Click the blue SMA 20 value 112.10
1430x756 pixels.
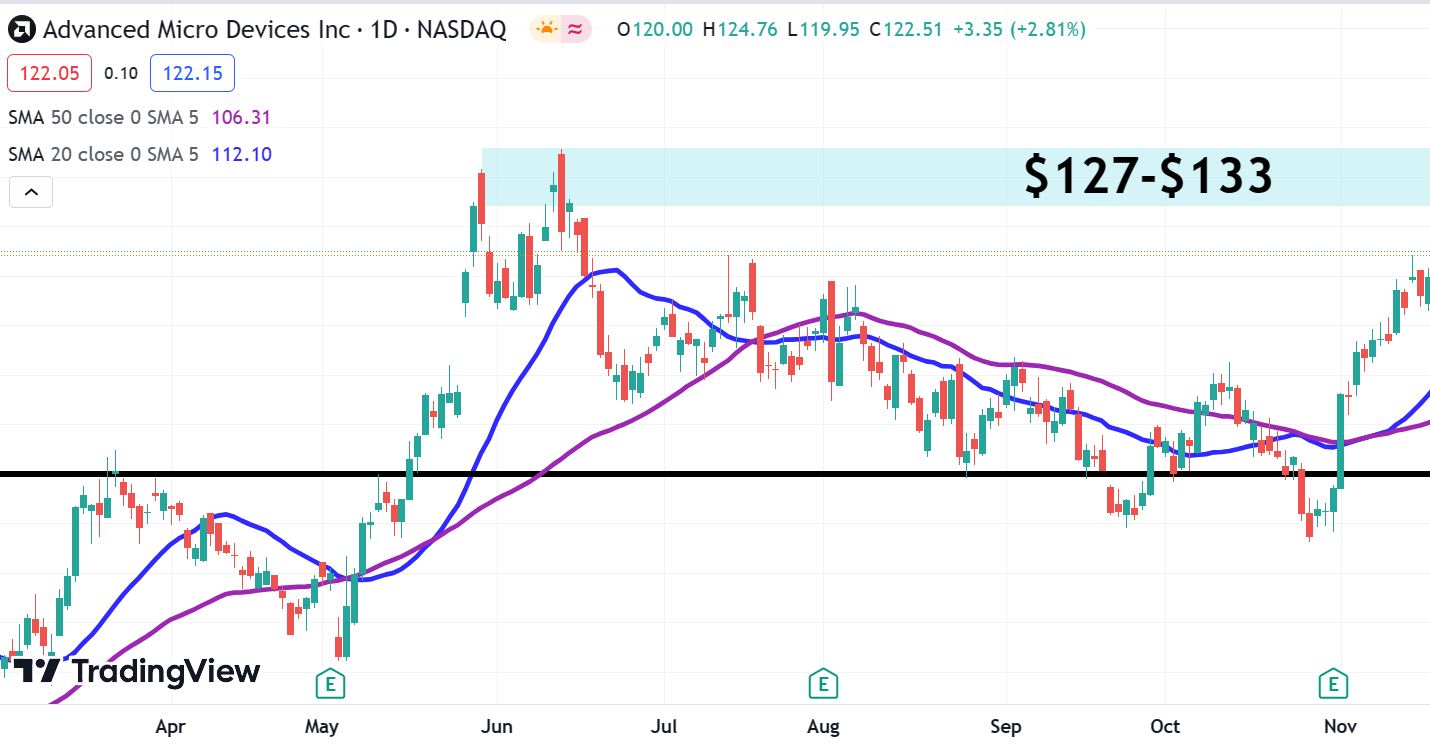241,154
